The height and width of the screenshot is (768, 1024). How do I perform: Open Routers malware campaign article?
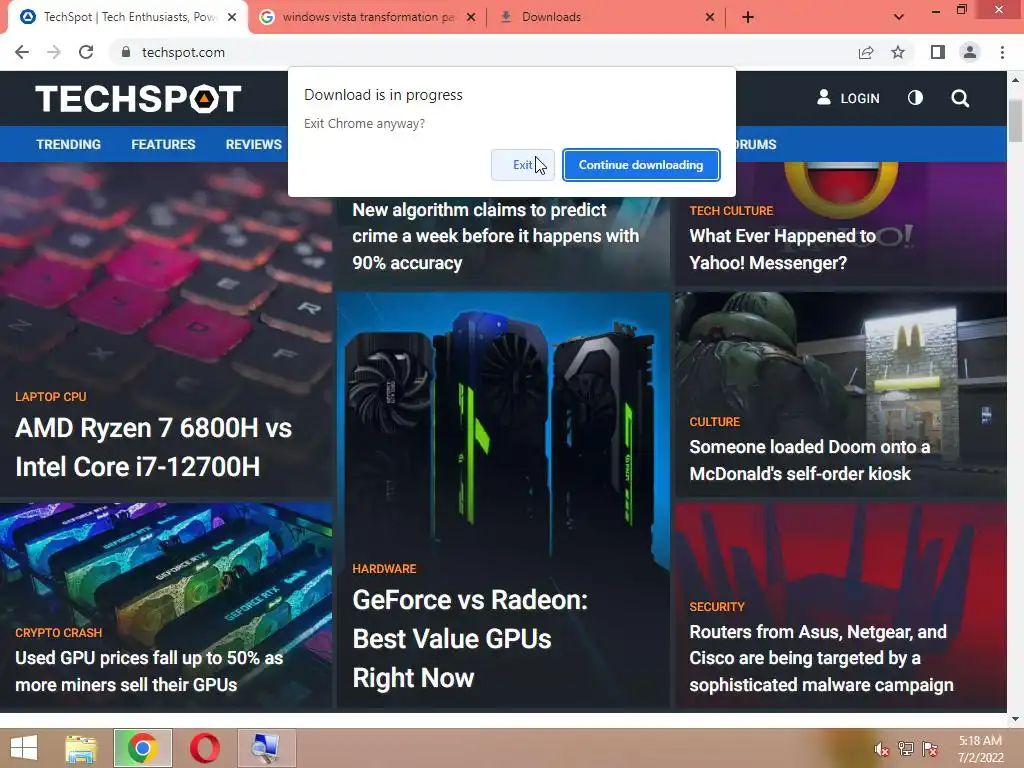[822, 658]
